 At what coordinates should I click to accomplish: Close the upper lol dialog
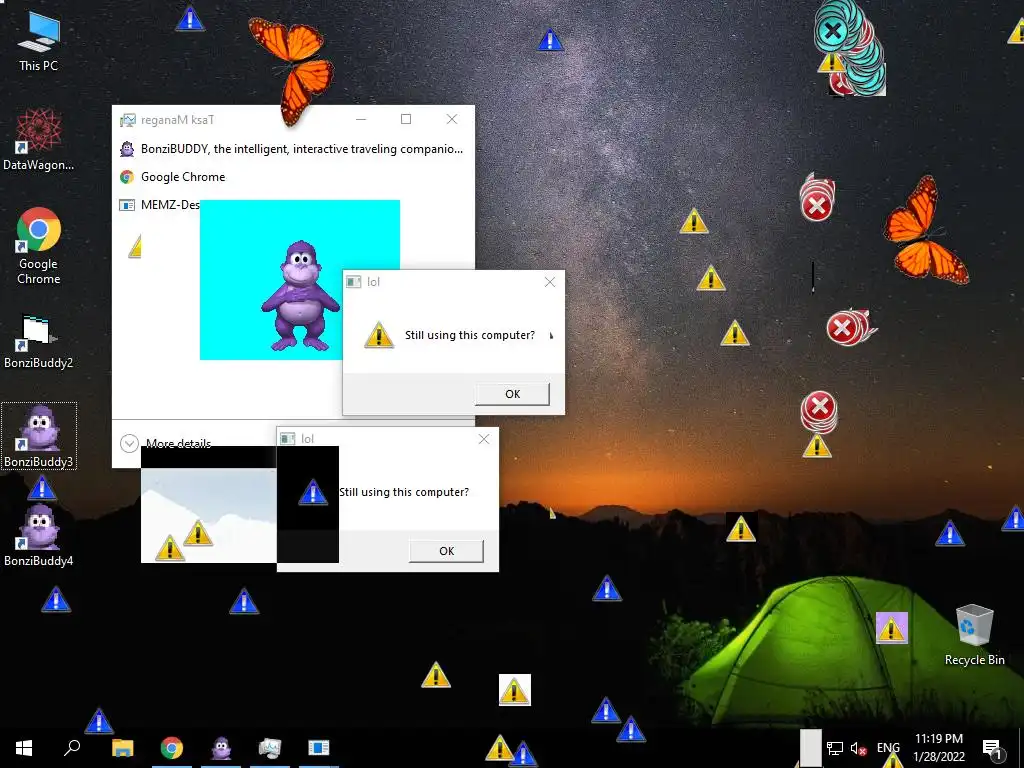550,281
